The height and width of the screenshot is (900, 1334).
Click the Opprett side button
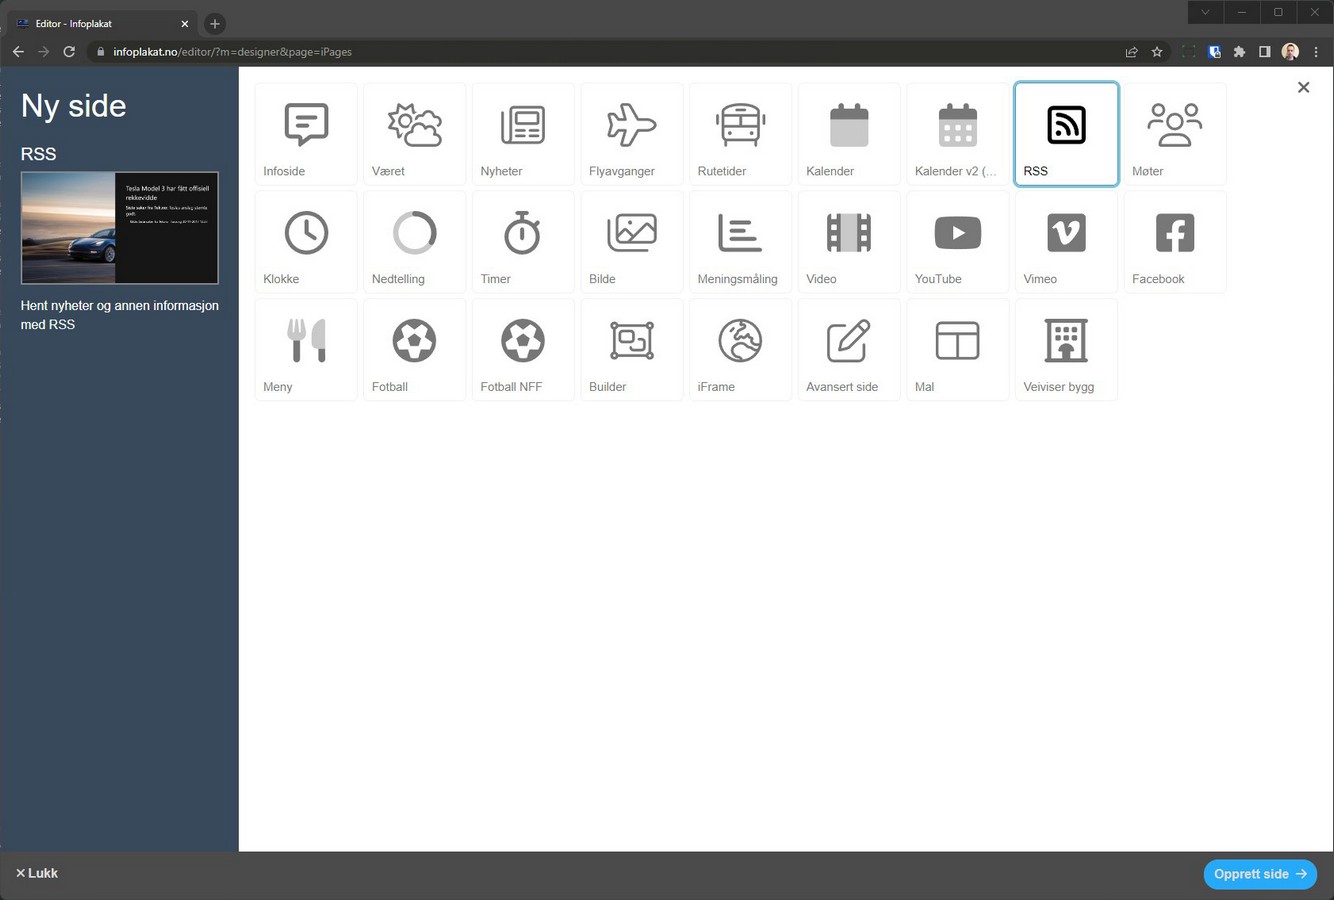pyautogui.click(x=1259, y=874)
